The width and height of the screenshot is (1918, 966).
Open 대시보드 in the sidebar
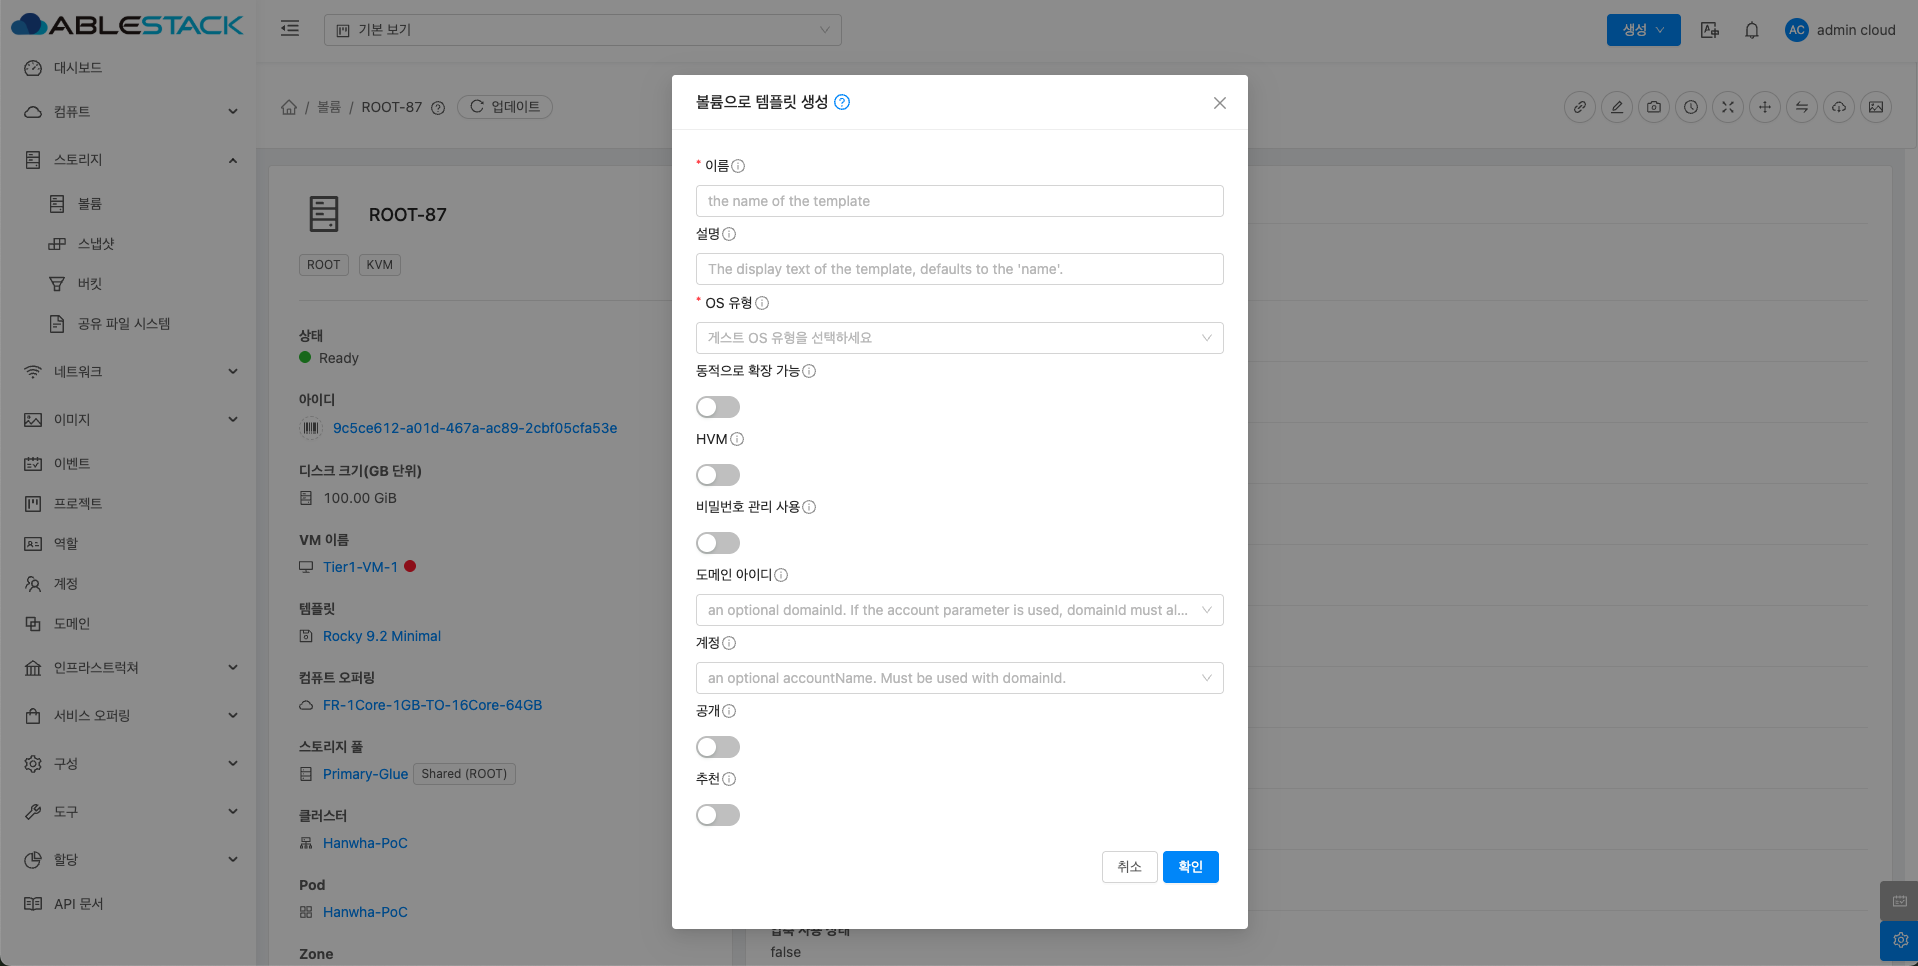click(x=78, y=68)
